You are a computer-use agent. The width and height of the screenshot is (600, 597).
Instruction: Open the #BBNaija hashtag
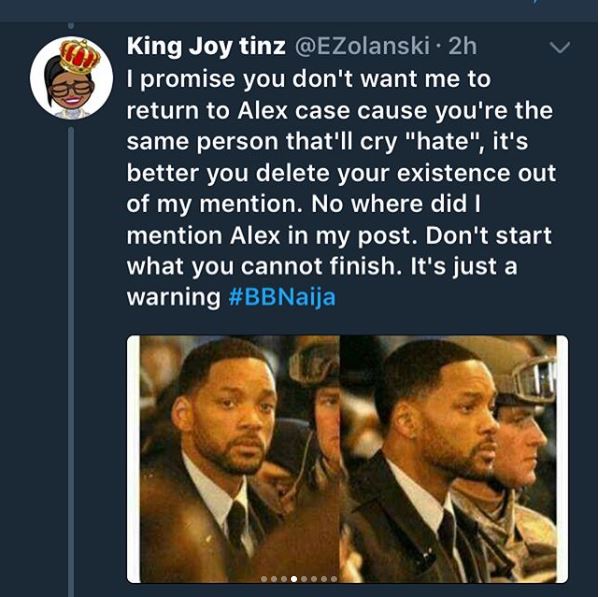[x=290, y=298]
